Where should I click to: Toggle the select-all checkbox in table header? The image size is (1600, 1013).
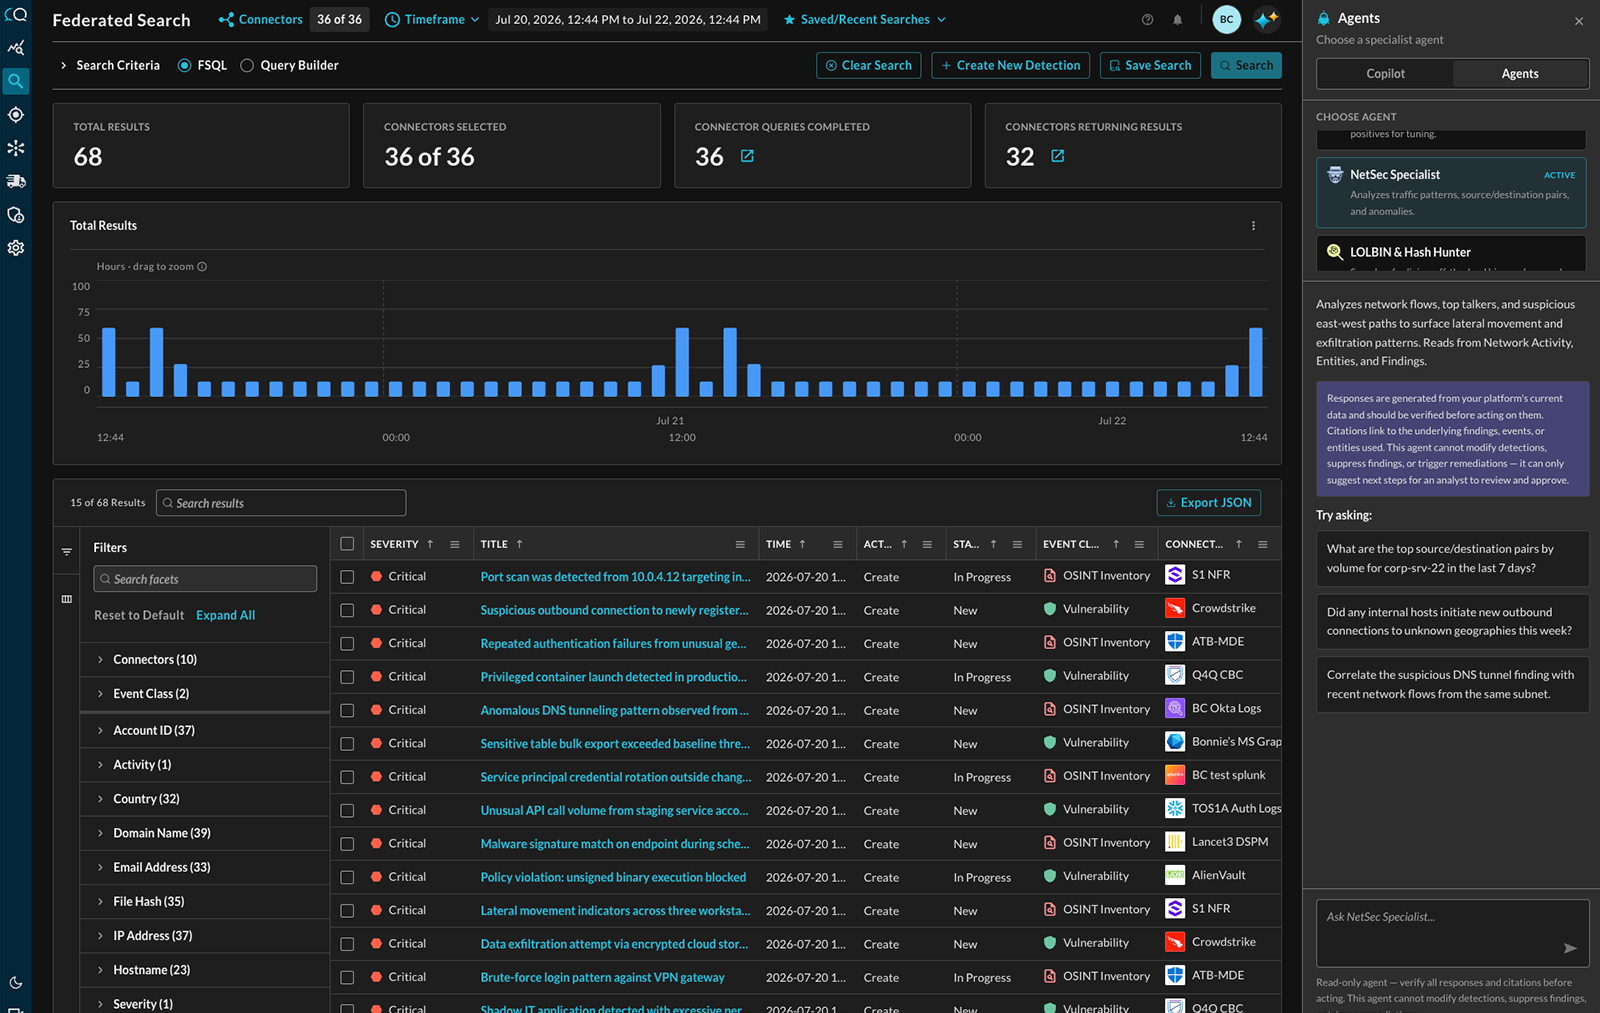coord(347,544)
